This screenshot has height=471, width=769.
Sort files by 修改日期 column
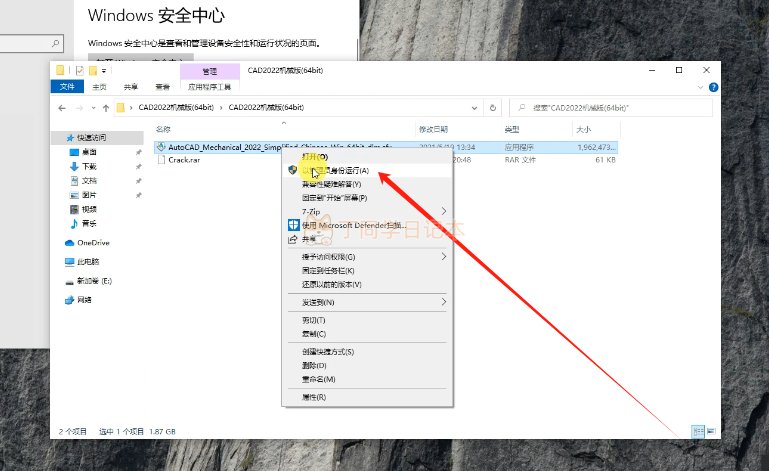pos(433,130)
